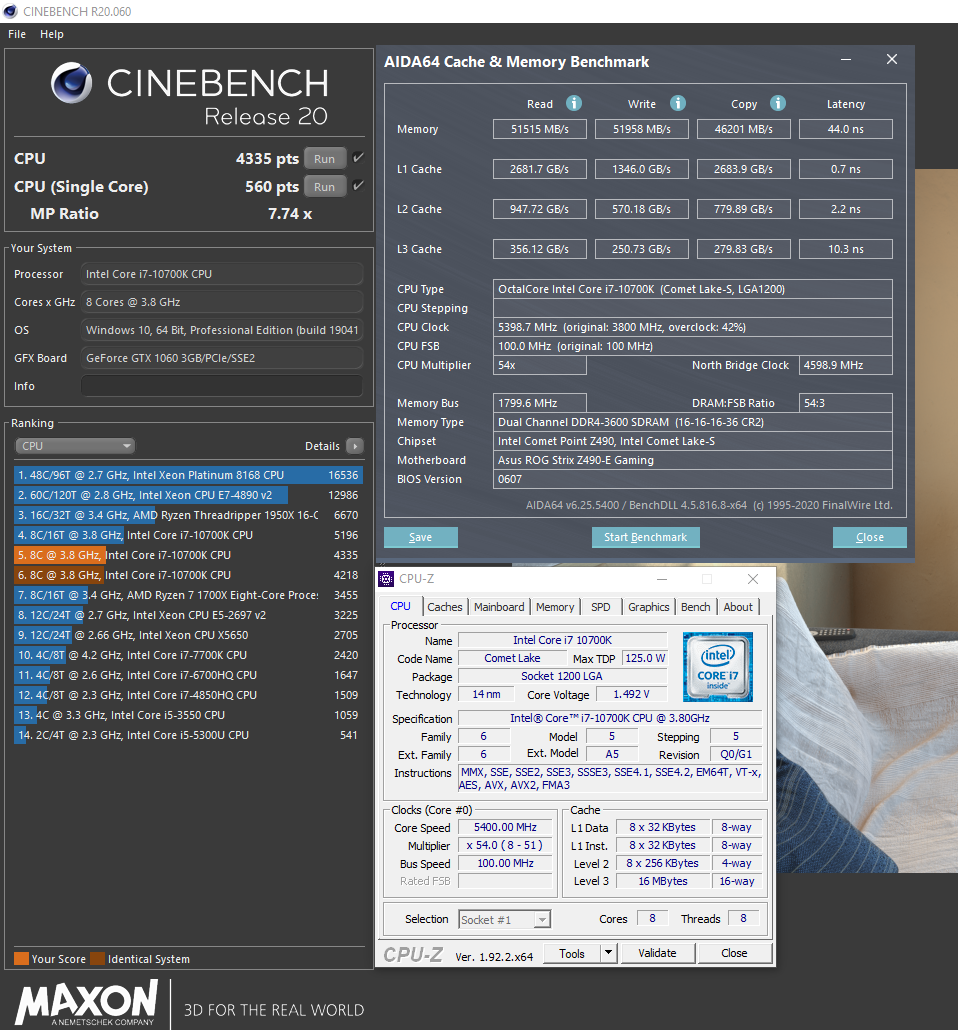958x1030 pixels.
Task: Switch to the SPD tab in CPU-Z
Action: pyautogui.click(x=601, y=607)
